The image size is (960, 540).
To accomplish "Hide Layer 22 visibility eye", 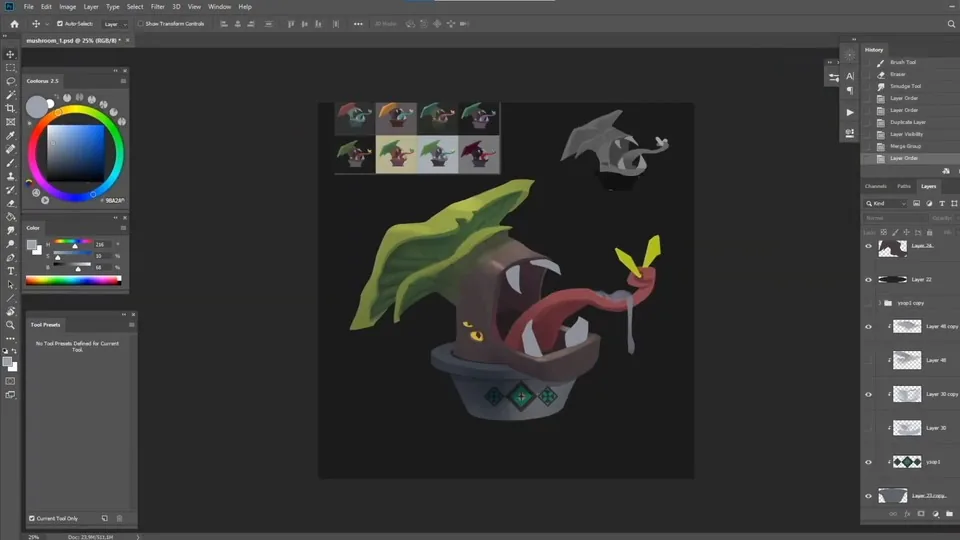I will tap(868, 280).
